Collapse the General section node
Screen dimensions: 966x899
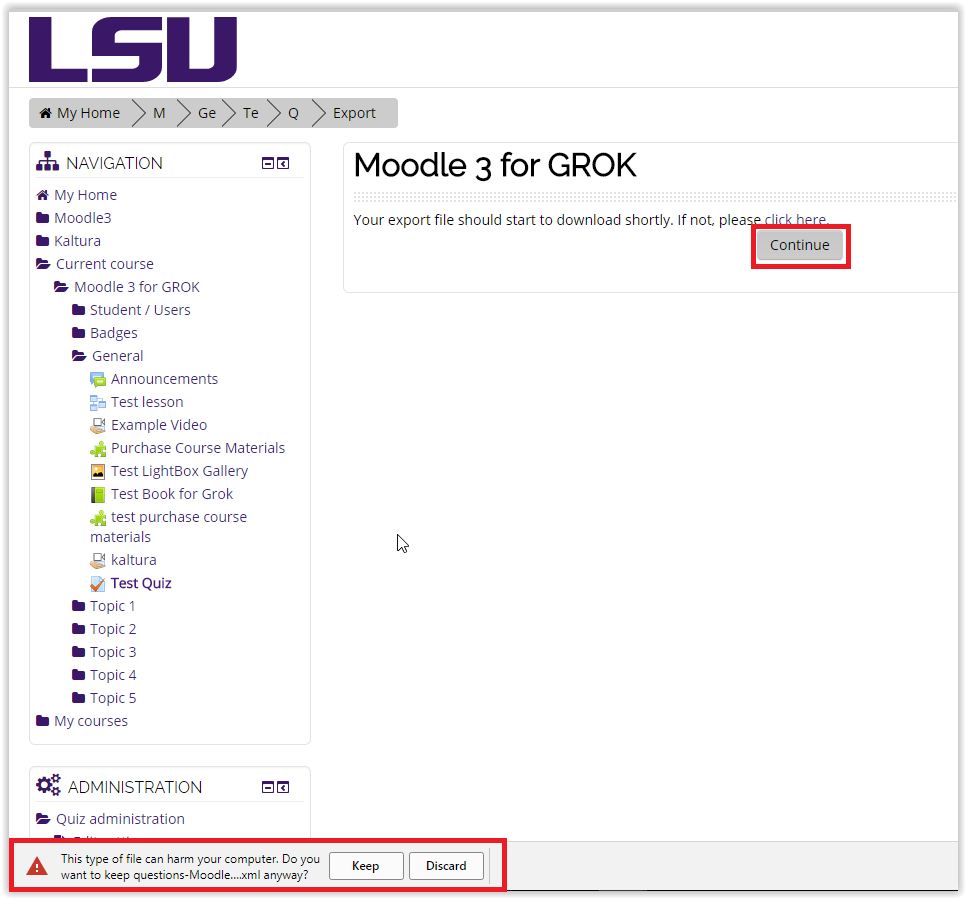pyautogui.click(x=79, y=356)
